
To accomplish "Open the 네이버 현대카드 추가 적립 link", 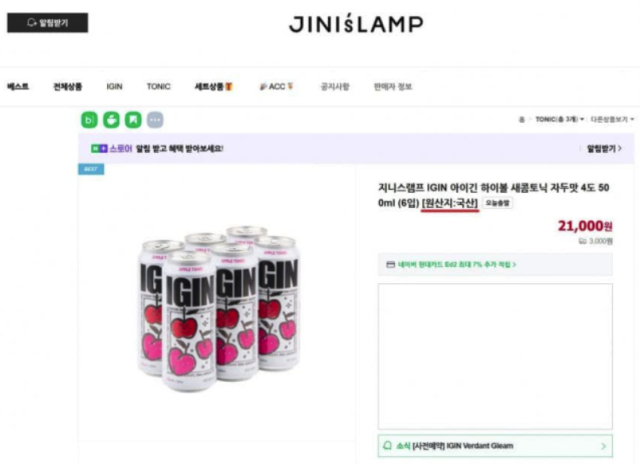I will [457, 265].
